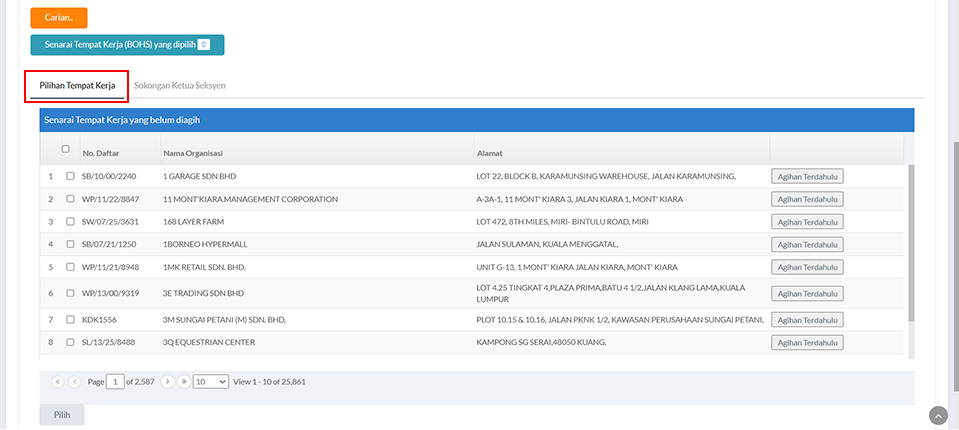Screen dimensions: 959x430
Task: Select the 1MK RETAIL SDN. BHD. checkbox
Action: (70, 267)
